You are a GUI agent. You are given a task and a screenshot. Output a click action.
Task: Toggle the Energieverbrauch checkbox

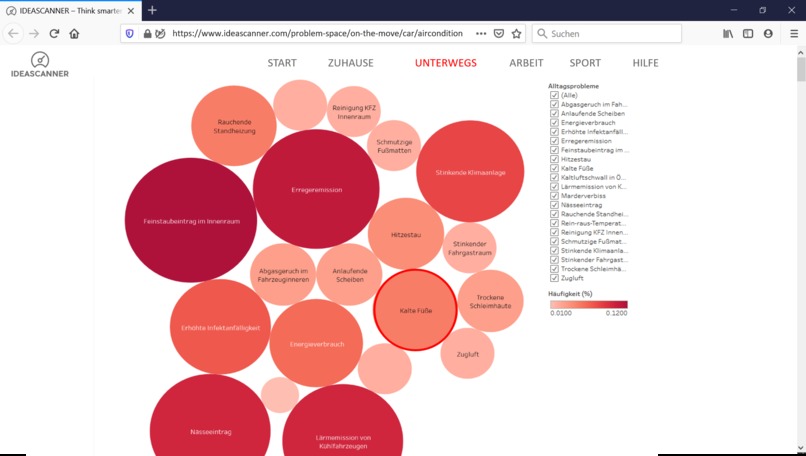point(554,123)
